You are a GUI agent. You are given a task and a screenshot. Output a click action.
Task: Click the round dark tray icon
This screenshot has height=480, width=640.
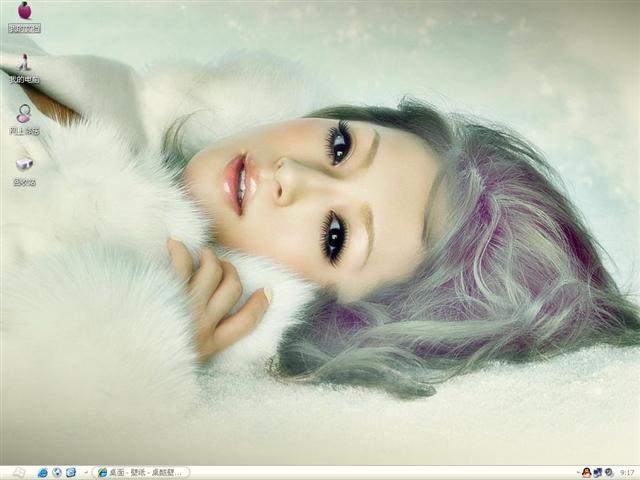(x=609, y=473)
